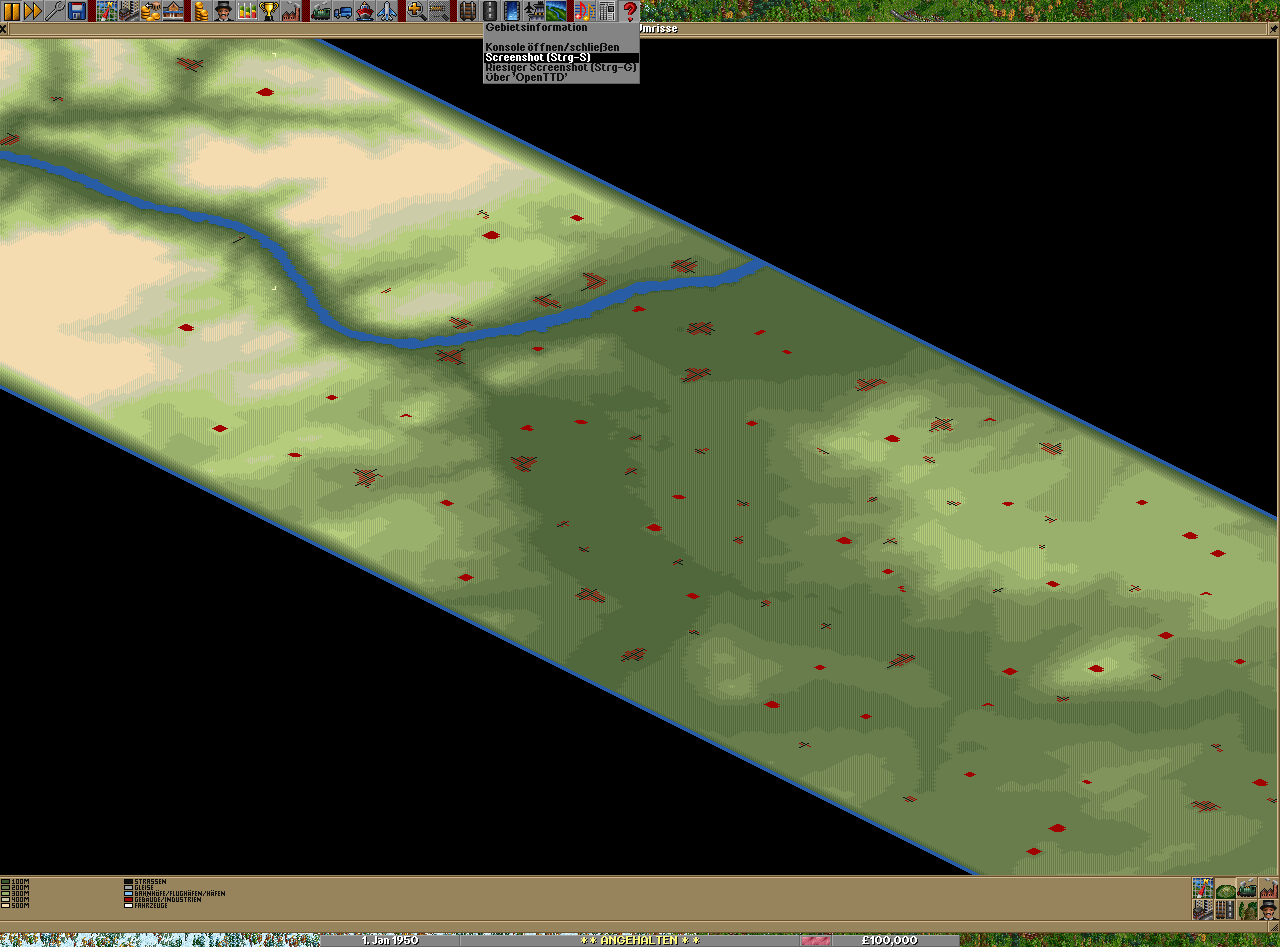
Task: Open news messages newspaper icon
Action: (x=606, y=11)
